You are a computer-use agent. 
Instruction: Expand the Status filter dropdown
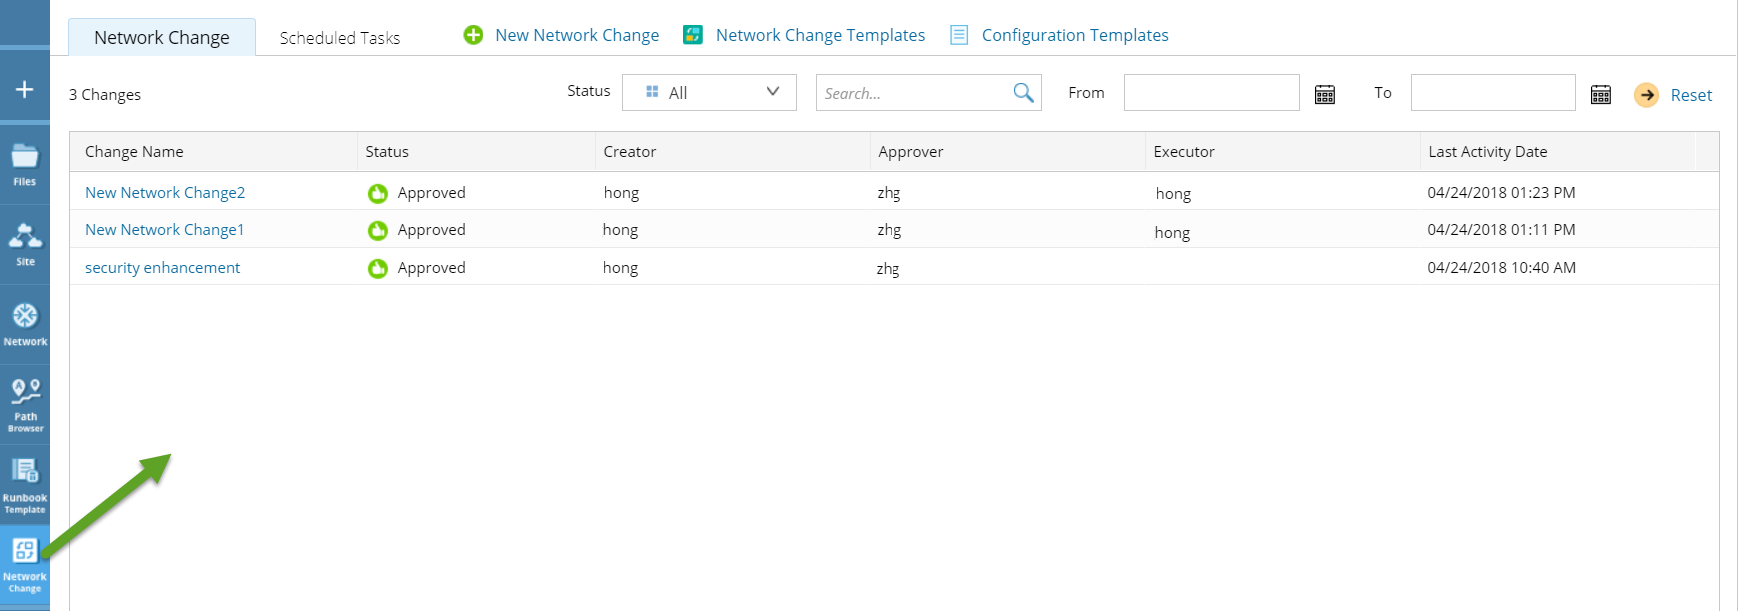pos(709,93)
